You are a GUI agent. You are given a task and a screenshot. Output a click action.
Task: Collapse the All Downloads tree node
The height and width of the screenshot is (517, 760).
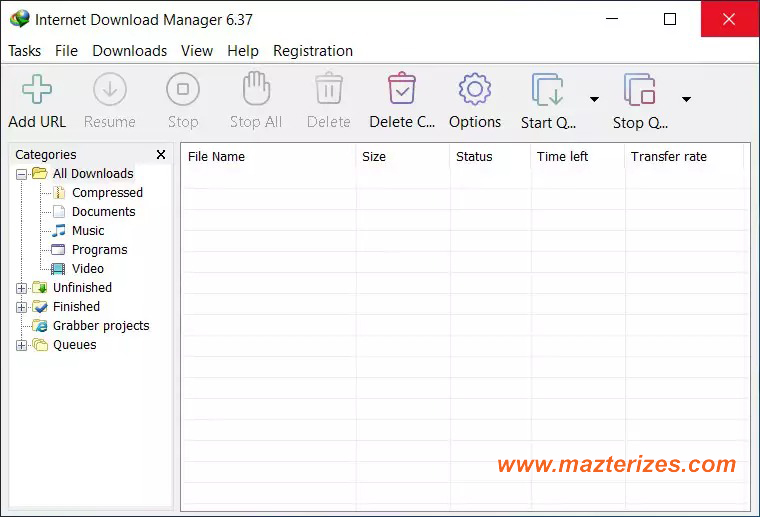point(21,174)
